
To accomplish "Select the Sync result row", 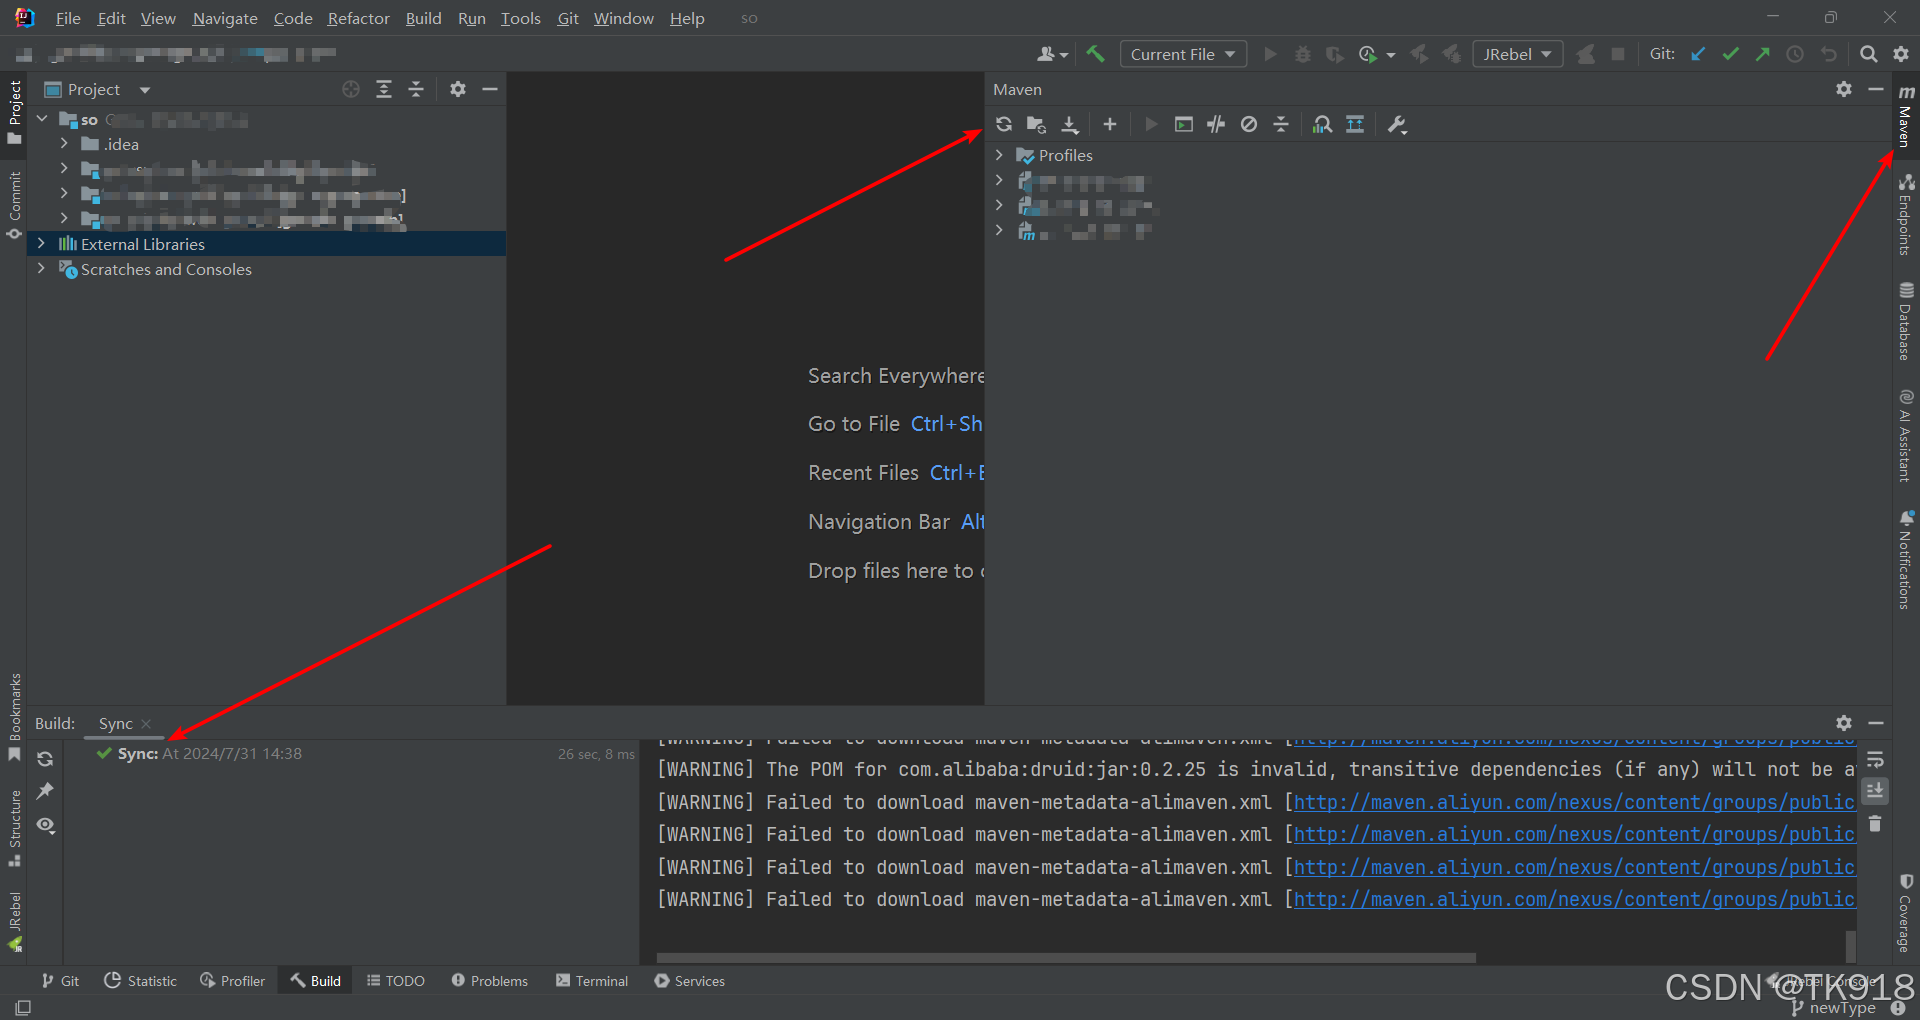I will 350,753.
